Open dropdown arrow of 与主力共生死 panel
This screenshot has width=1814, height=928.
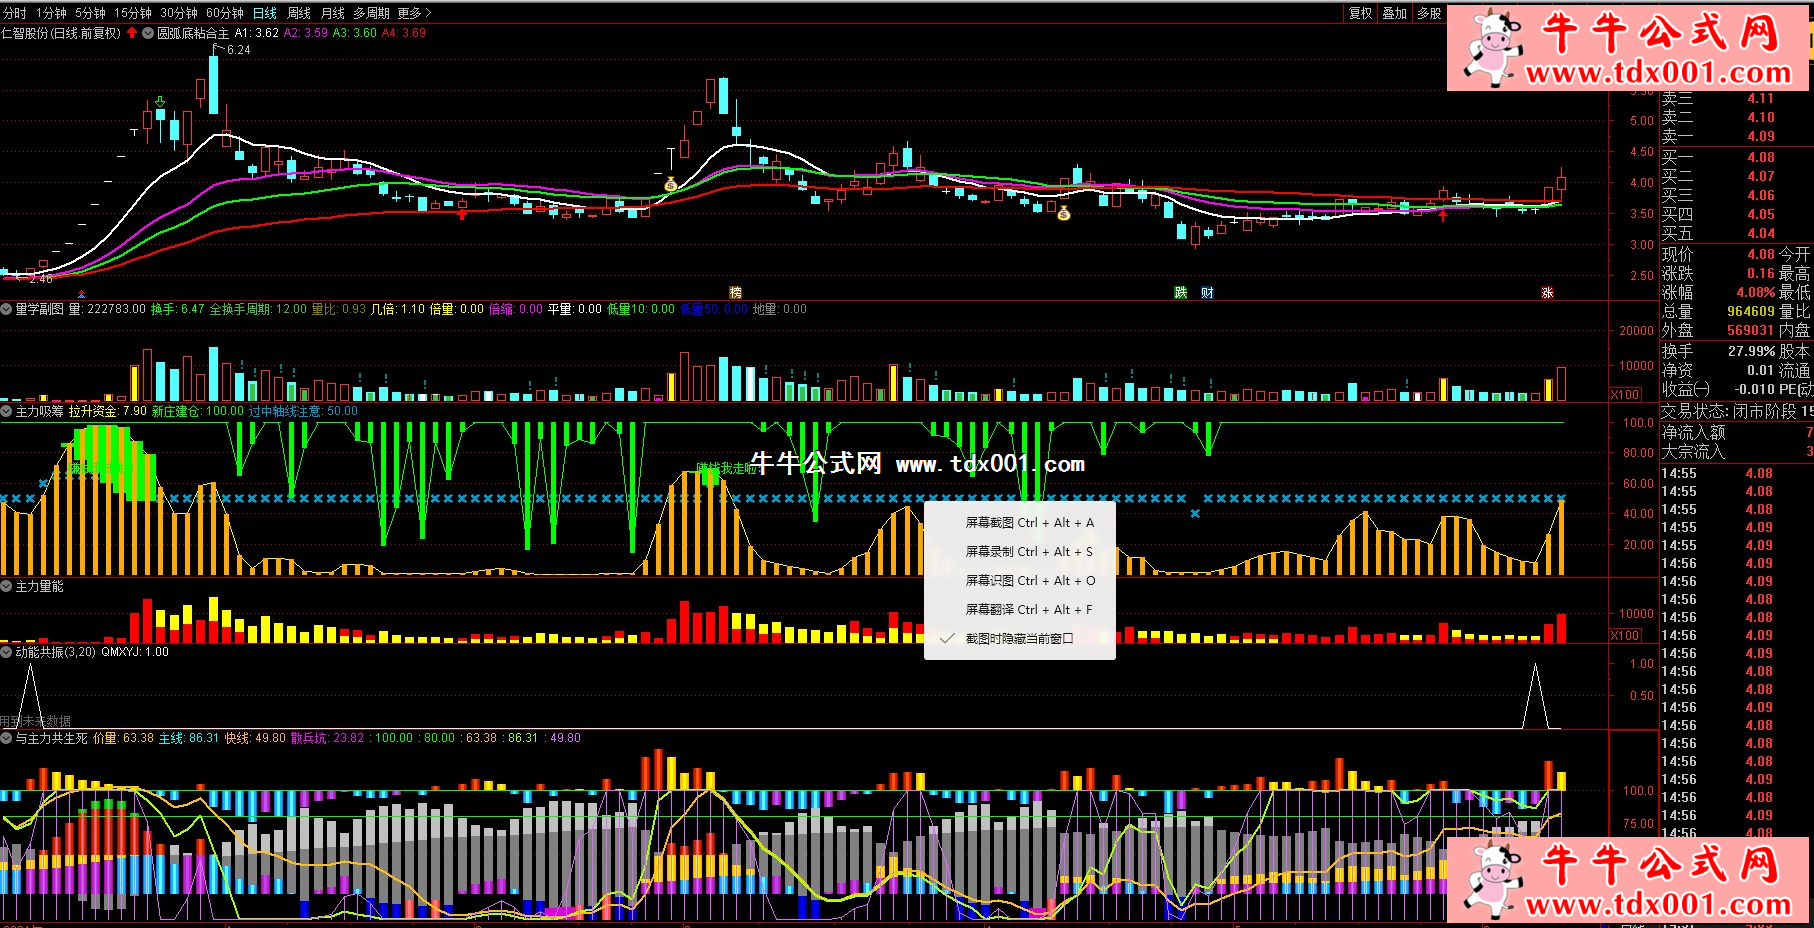[7, 738]
